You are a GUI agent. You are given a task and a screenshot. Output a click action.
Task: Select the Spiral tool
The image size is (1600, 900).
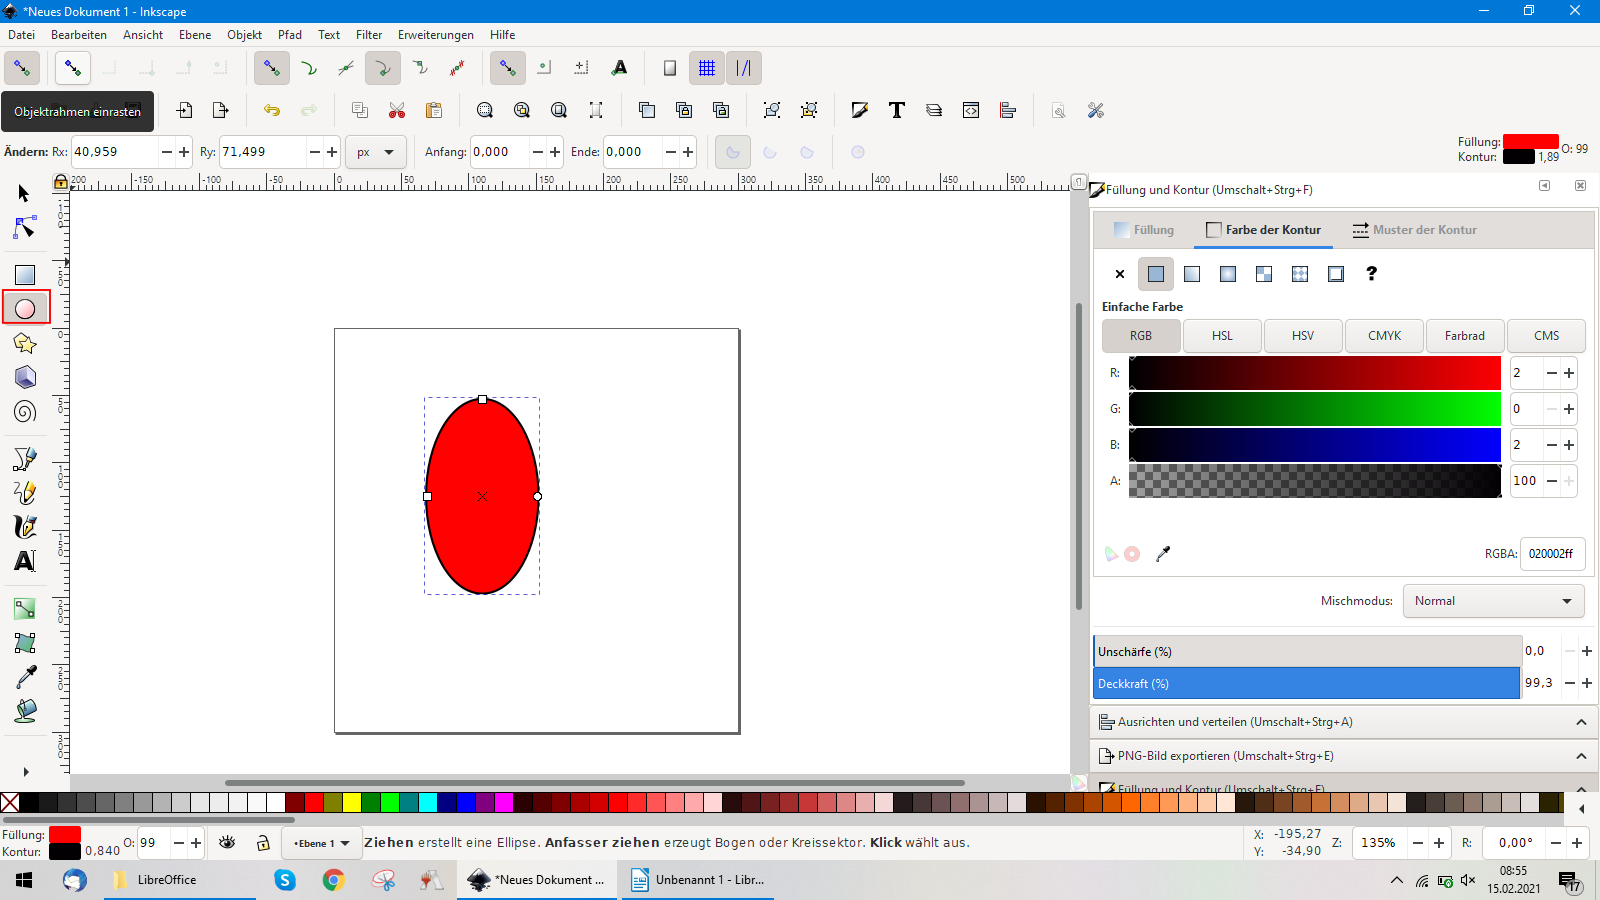25,411
